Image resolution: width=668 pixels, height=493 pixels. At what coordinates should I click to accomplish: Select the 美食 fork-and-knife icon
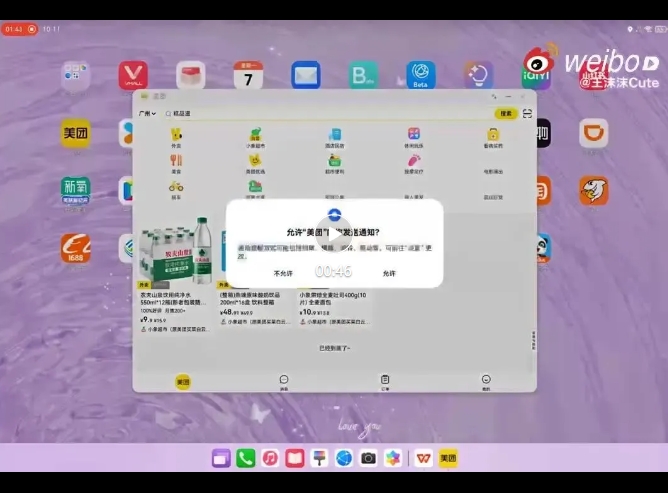[176, 162]
